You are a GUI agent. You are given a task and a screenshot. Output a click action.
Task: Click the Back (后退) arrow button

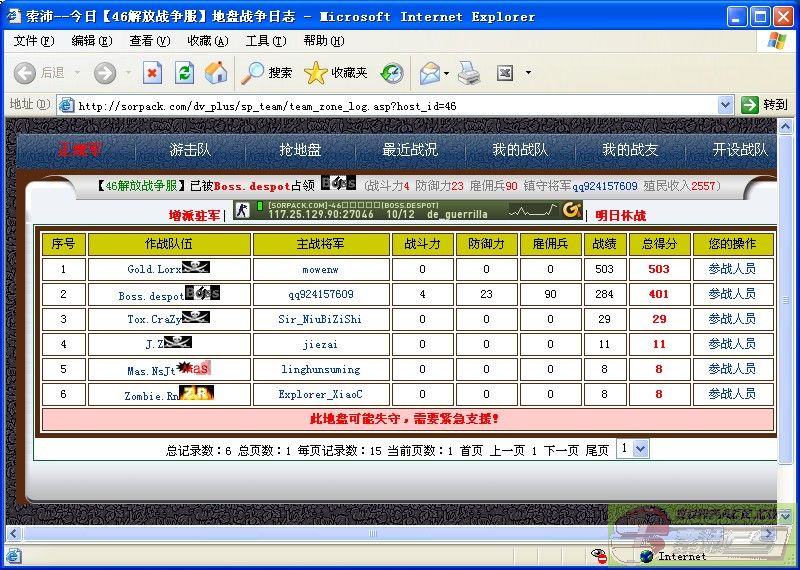click(39, 73)
